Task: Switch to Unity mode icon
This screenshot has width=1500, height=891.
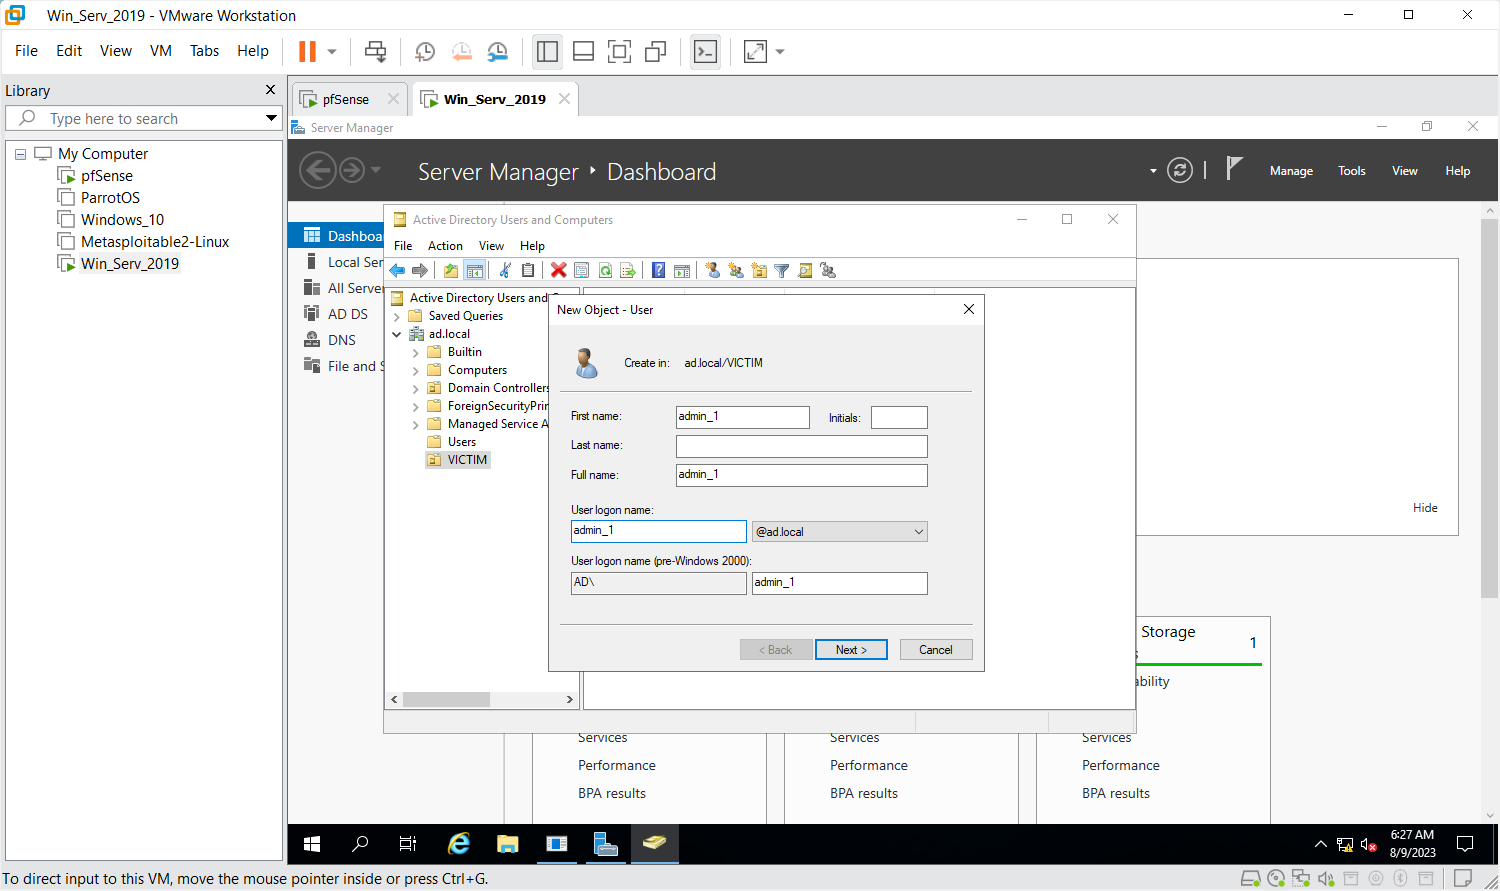Action: click(x=656, y=52)
